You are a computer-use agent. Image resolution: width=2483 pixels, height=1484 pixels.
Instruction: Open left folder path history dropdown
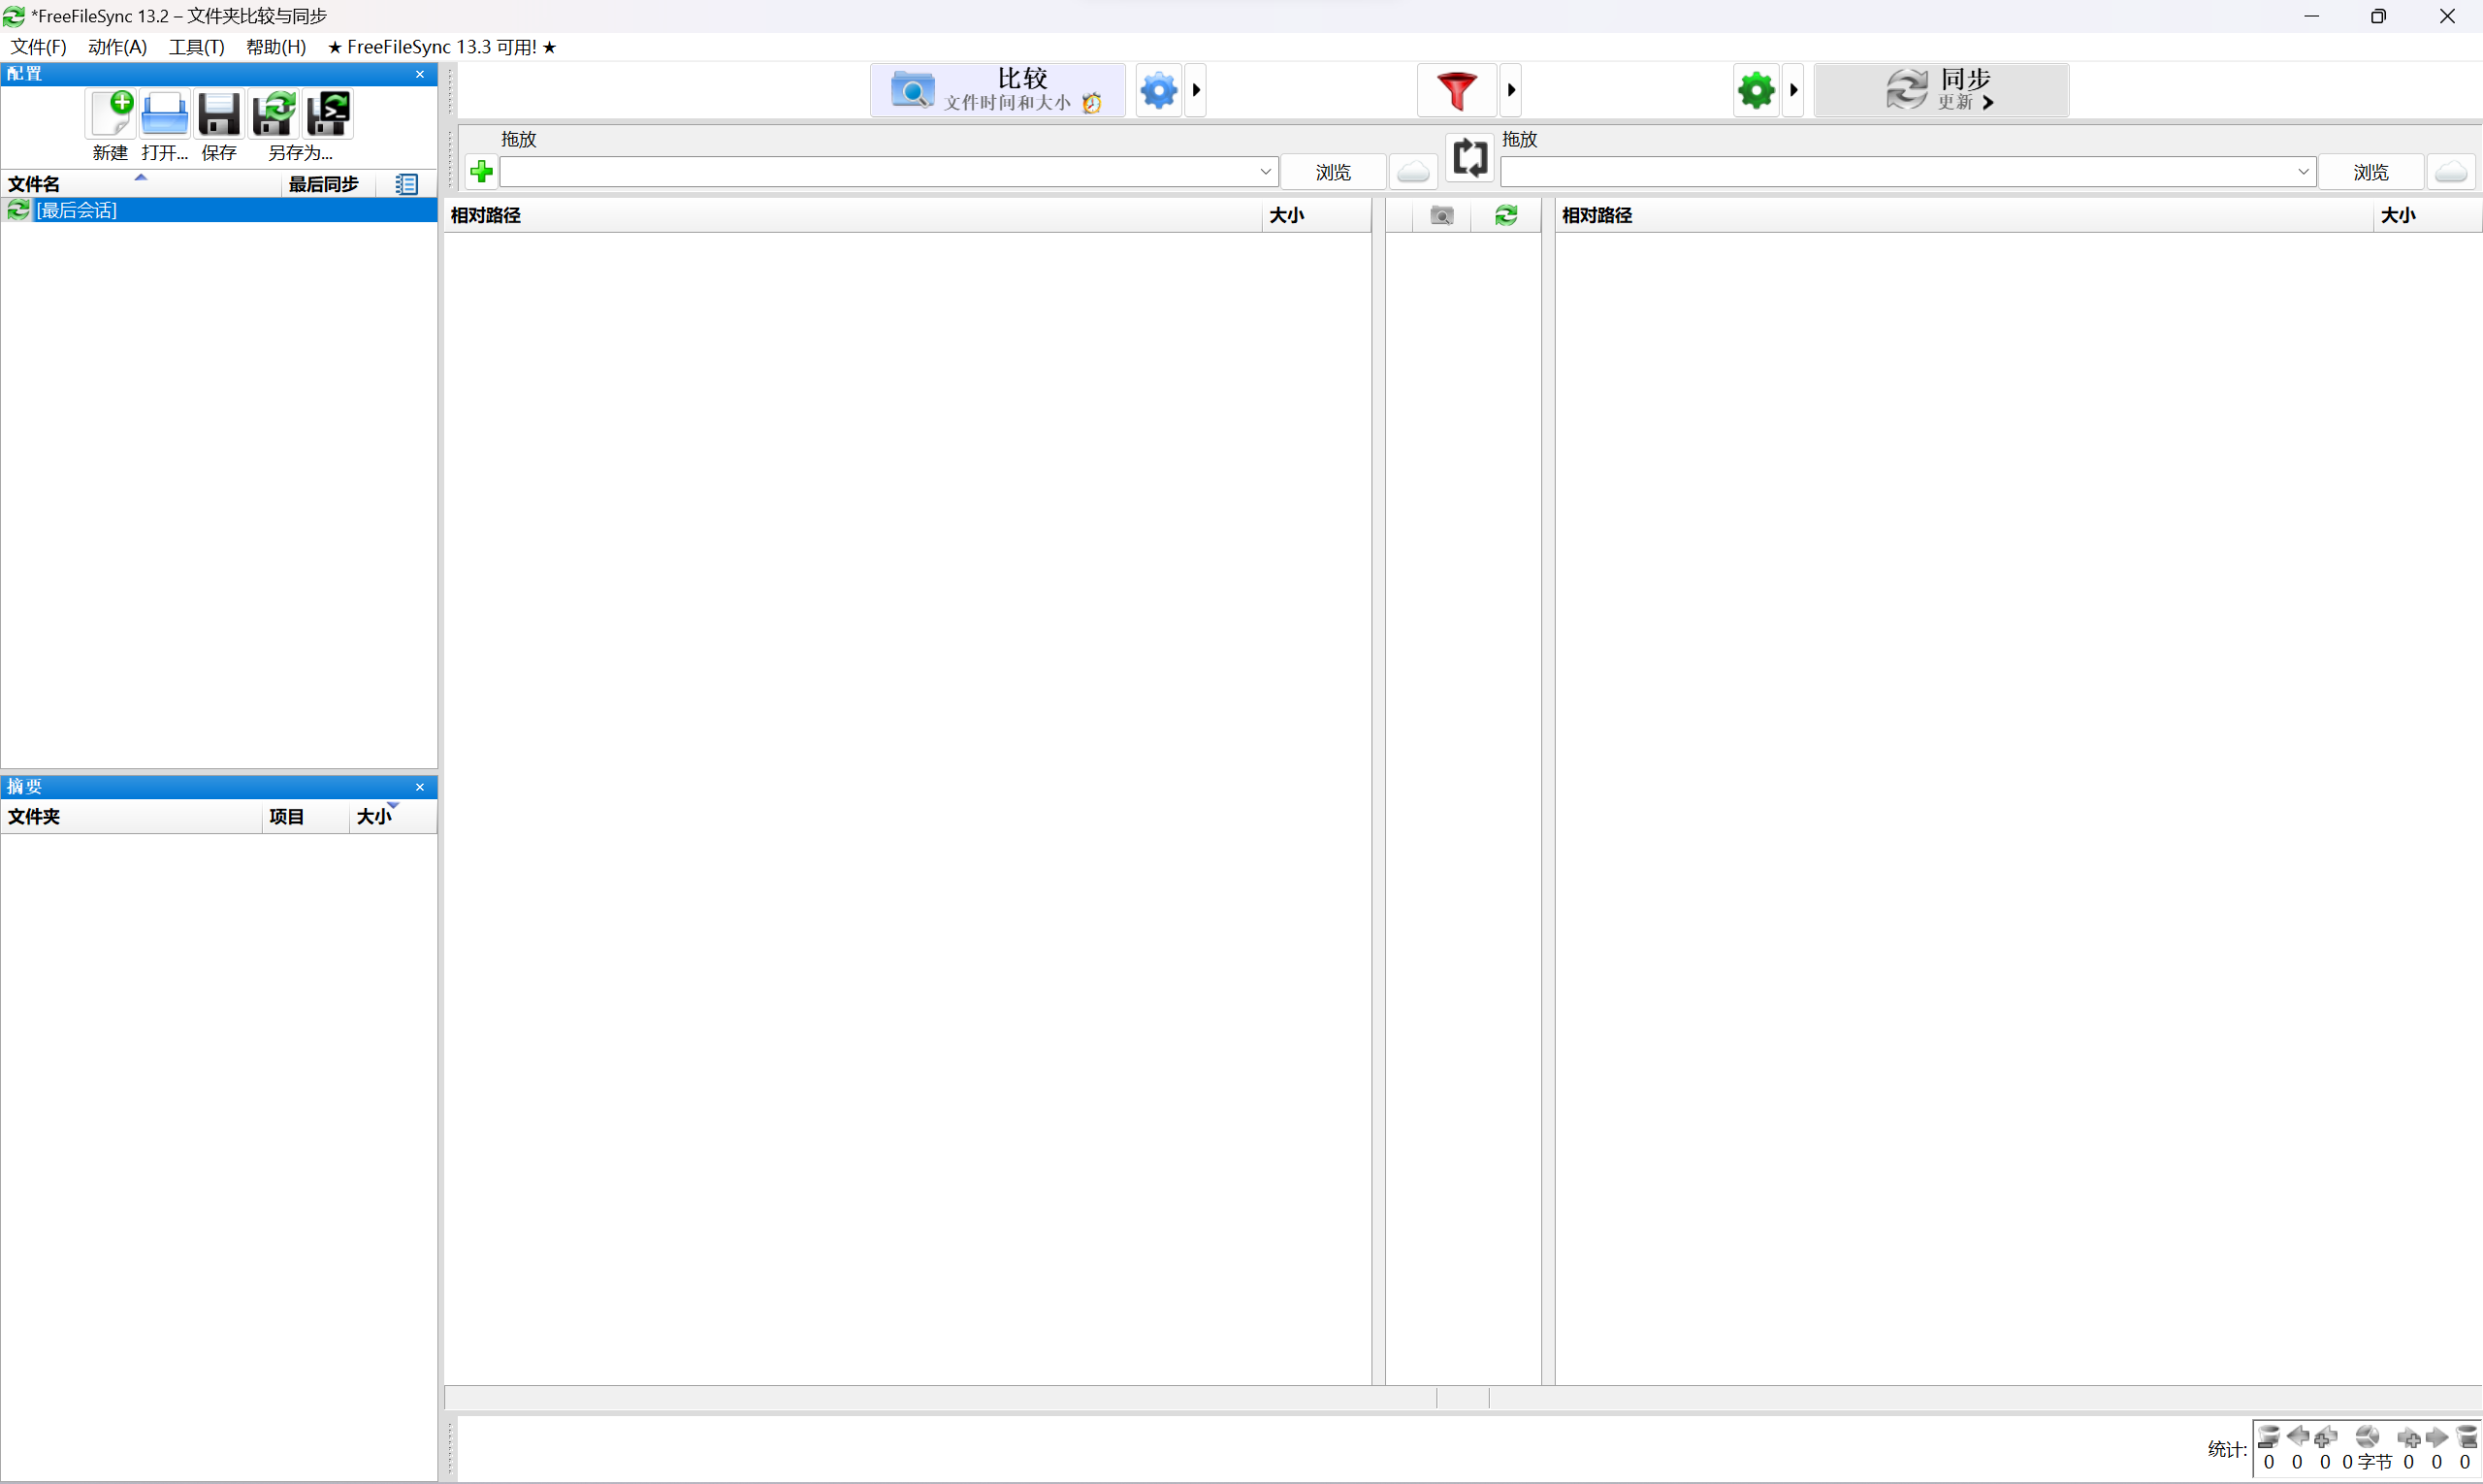(1265, 172)
